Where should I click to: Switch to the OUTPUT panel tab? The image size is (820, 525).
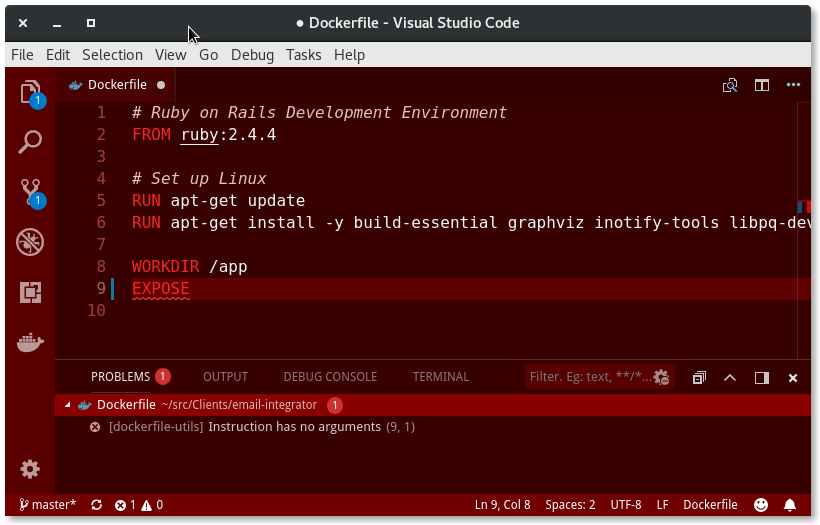[x=225, y=376]
